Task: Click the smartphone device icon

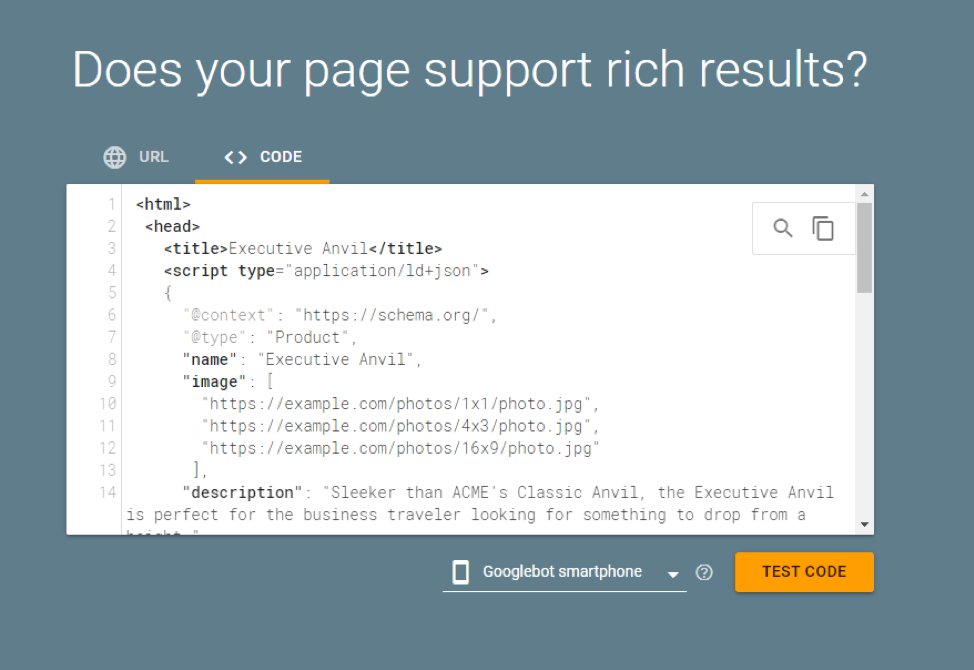Action: click(461, 572)
